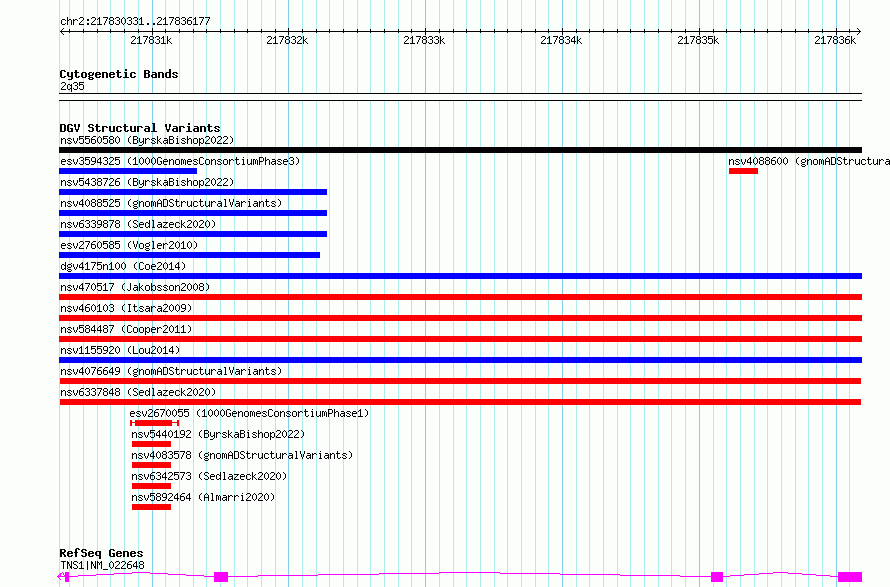This screenshot has width=890, height=587.
Task: Click the ruler's left scroll arrow
Action: [62, 32]
